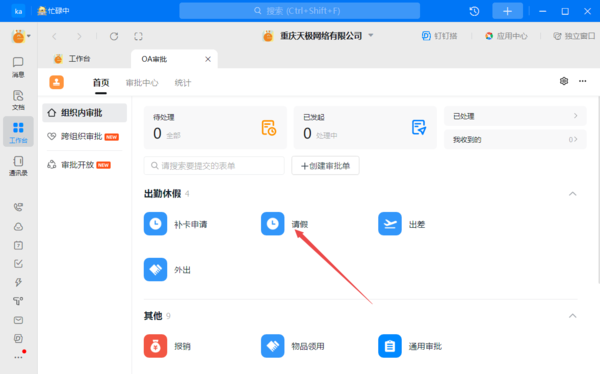This screenshot has width=600, height=374.
Task: Close the OA审批 tab
Action: pyautogui.click(x=208, y=59)
